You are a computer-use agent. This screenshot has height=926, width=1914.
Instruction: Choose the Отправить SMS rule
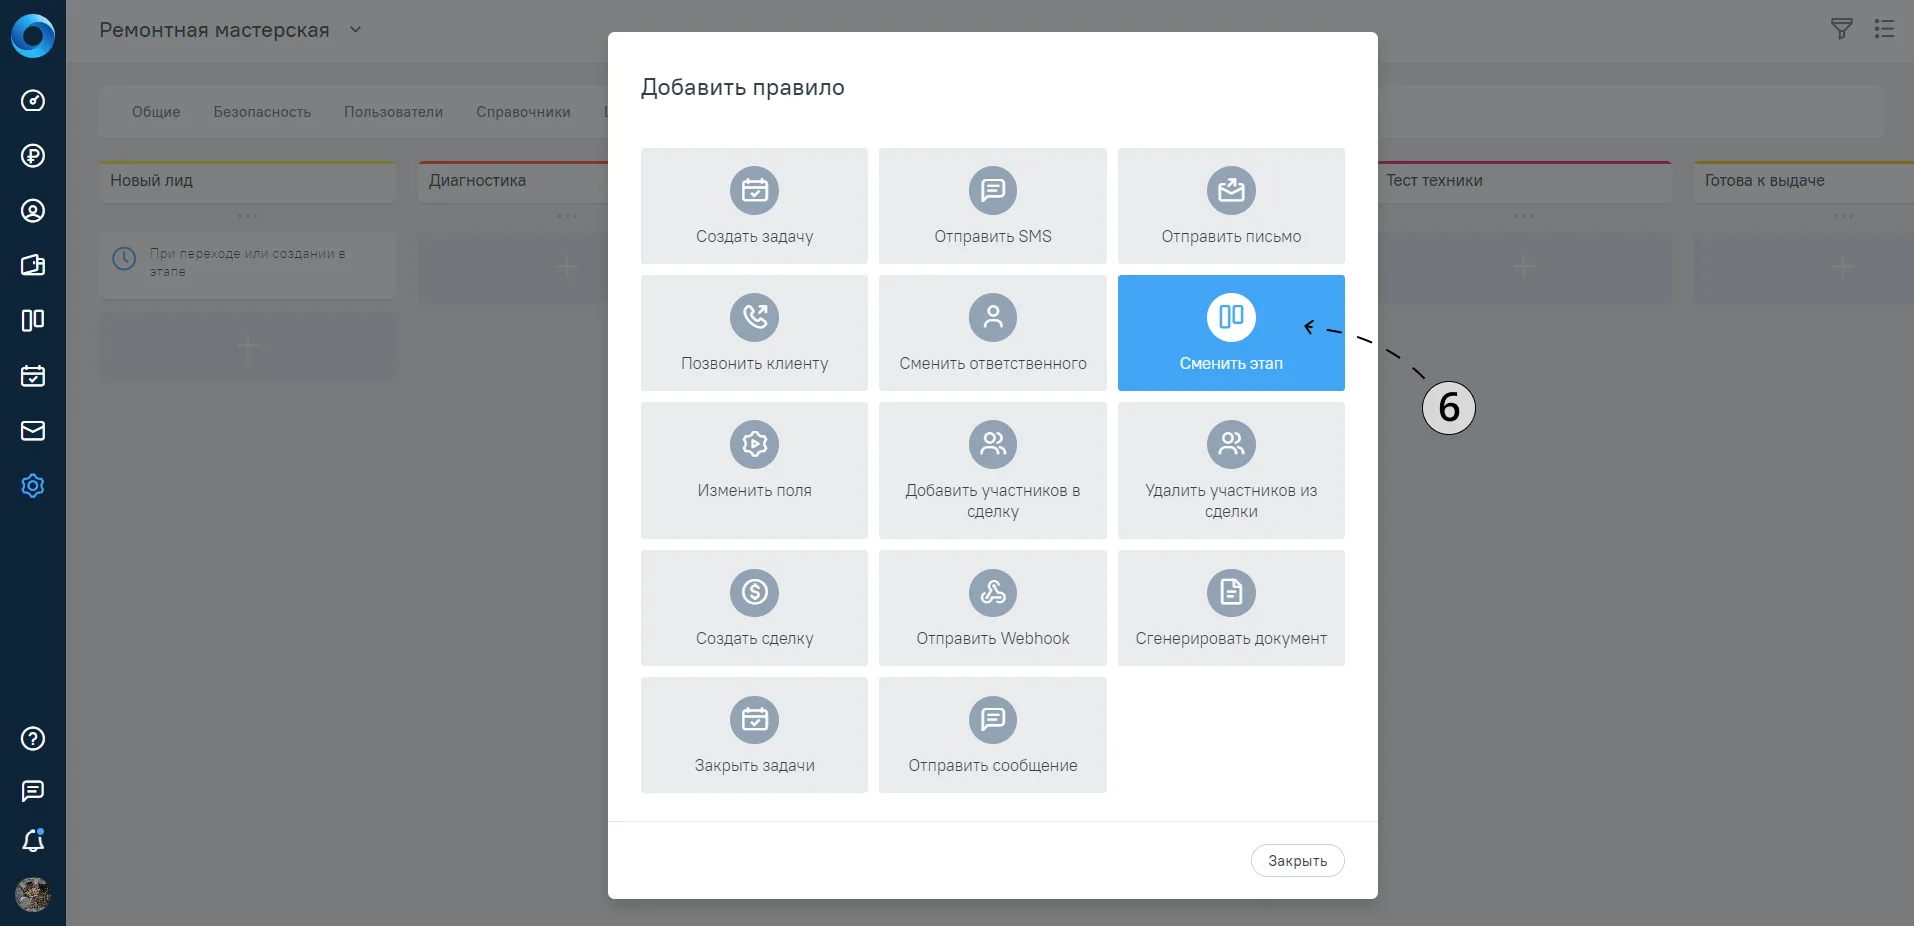tap(992, 206)
